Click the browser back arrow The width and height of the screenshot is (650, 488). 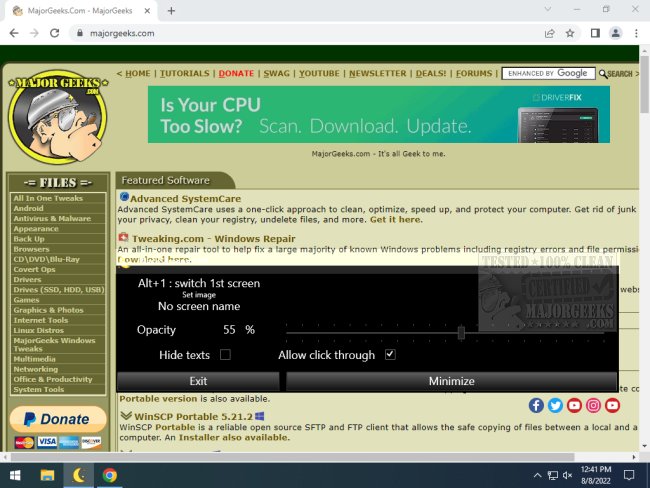pos(14,33)
